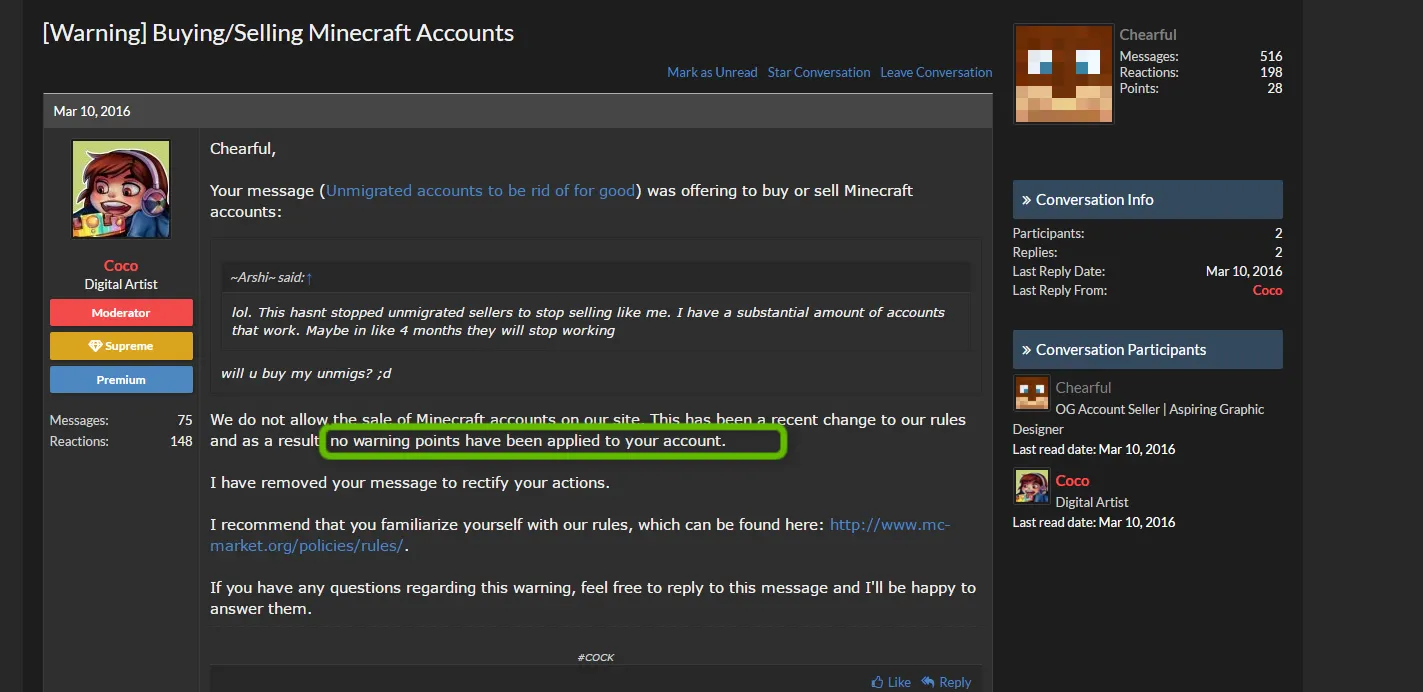The height and width of the screenshot is (692, 1423).
Task: Click Chearful's small avatar in participants list
Action: tap(1031, 393)
